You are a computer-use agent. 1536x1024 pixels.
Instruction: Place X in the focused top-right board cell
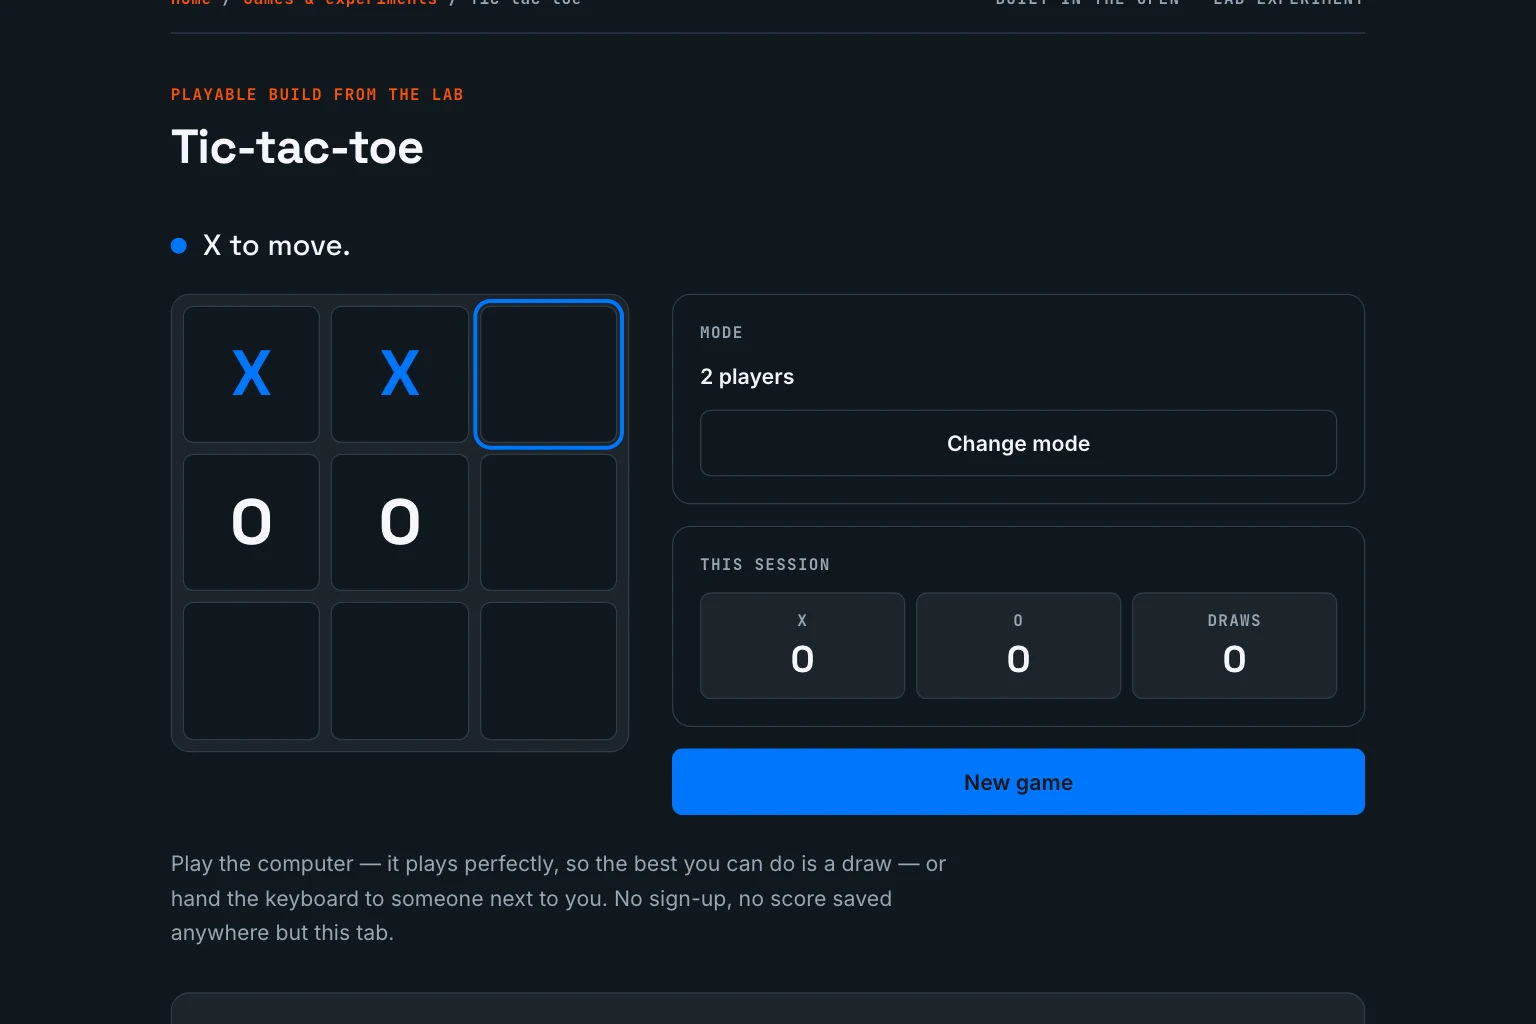pyautogui.click(x=548, y=374)
